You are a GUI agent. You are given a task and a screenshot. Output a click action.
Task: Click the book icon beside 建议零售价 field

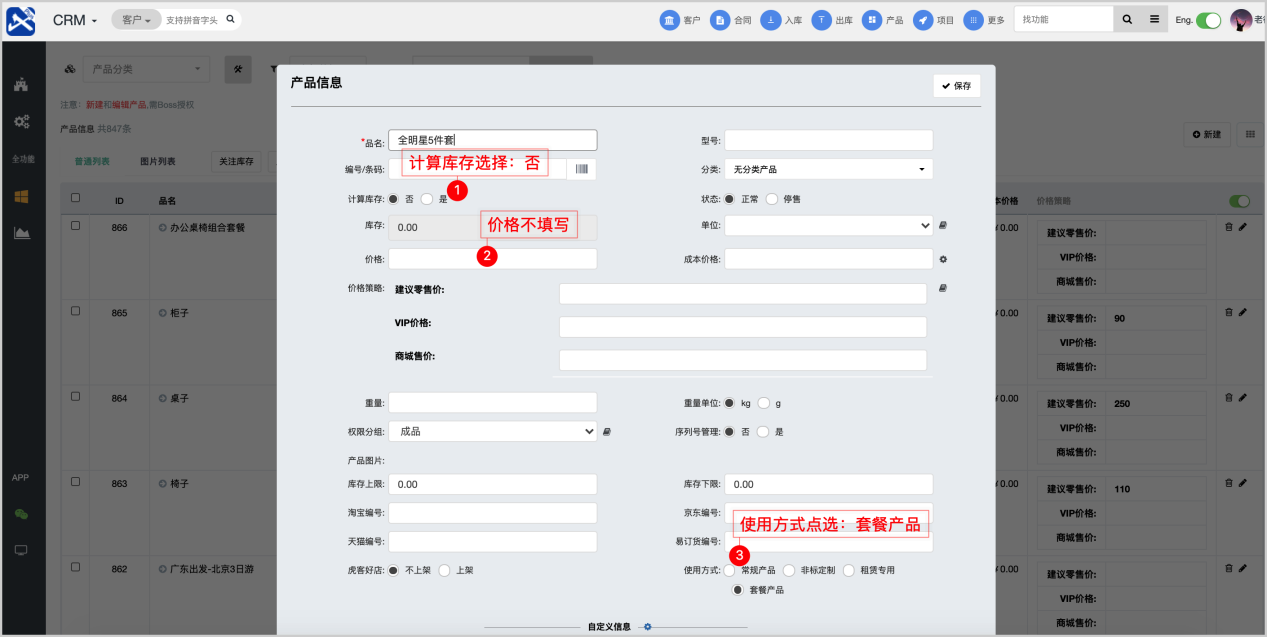click(x=943, y=288)
